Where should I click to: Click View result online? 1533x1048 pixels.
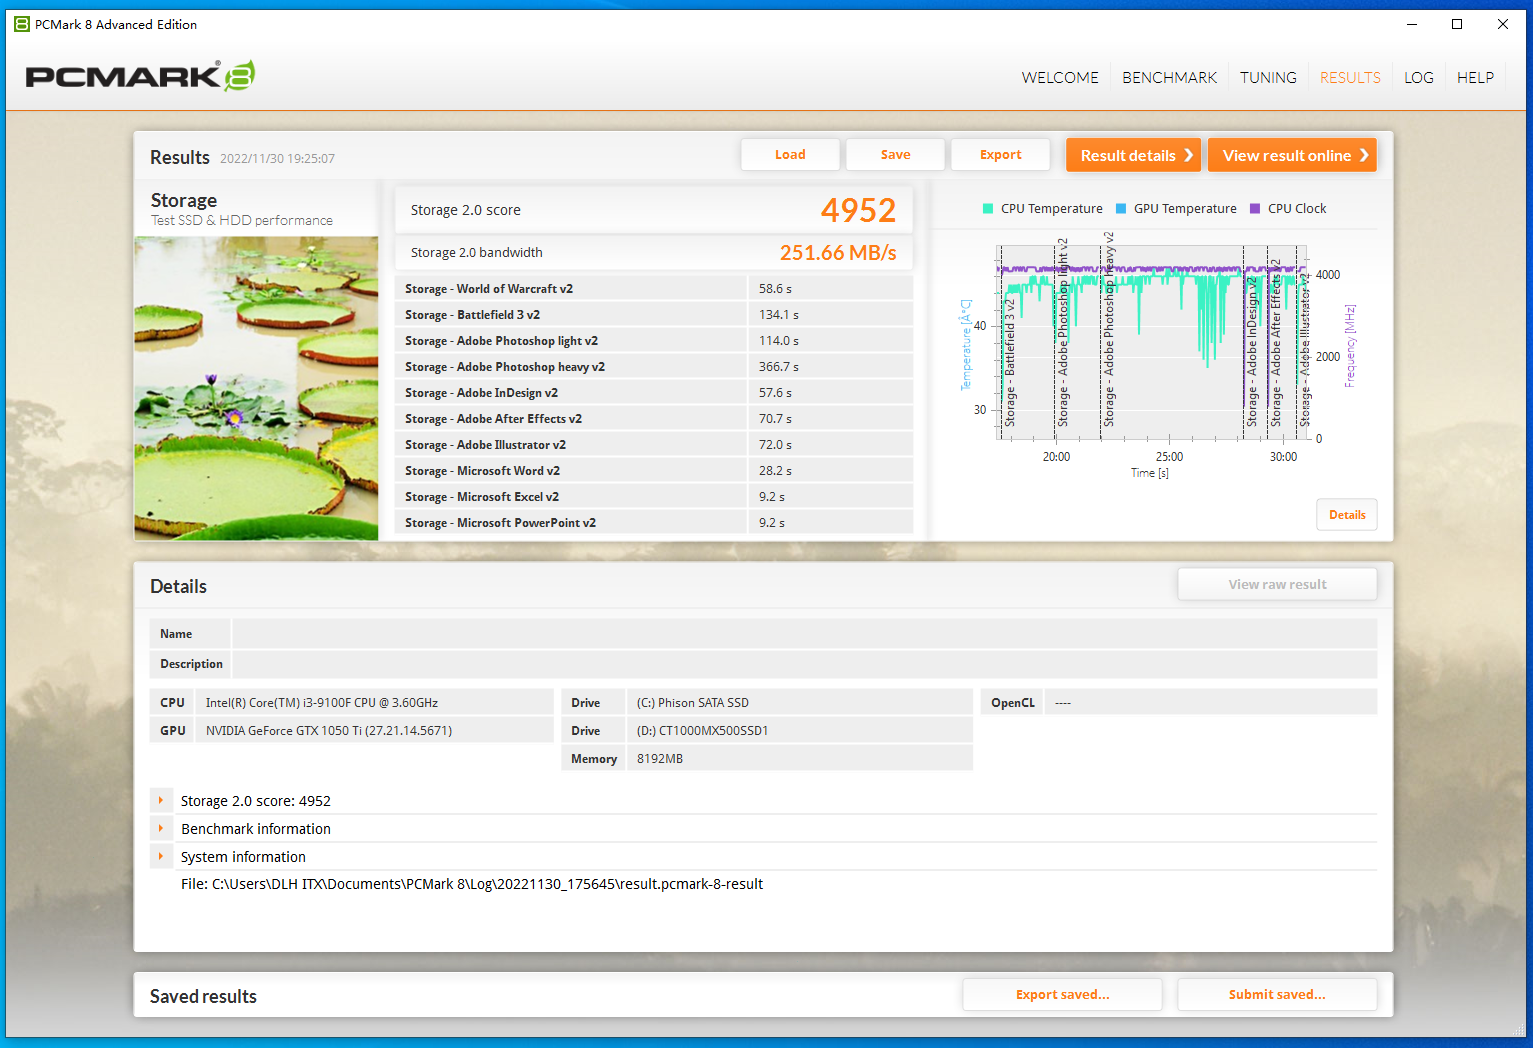click(x=1292, y=155)
